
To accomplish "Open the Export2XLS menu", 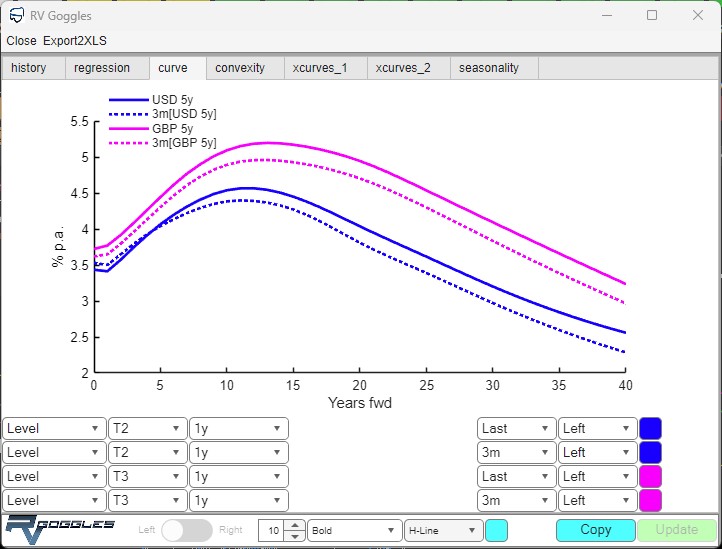I will click(75, 41).
